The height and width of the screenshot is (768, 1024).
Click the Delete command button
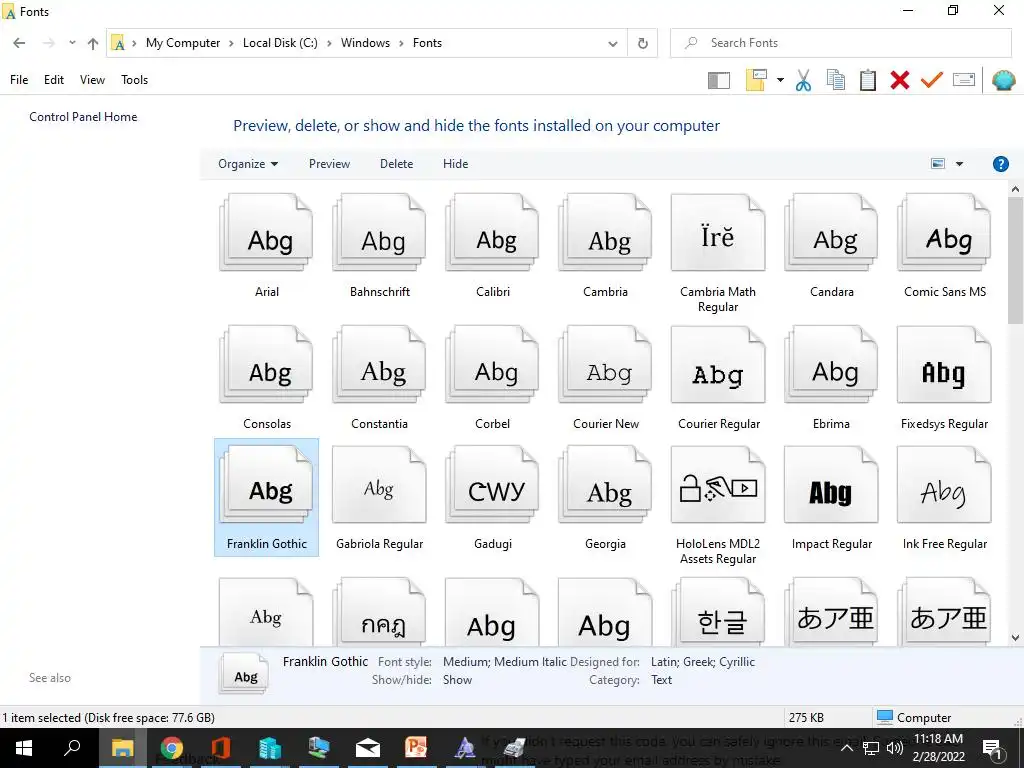point(396,164)
